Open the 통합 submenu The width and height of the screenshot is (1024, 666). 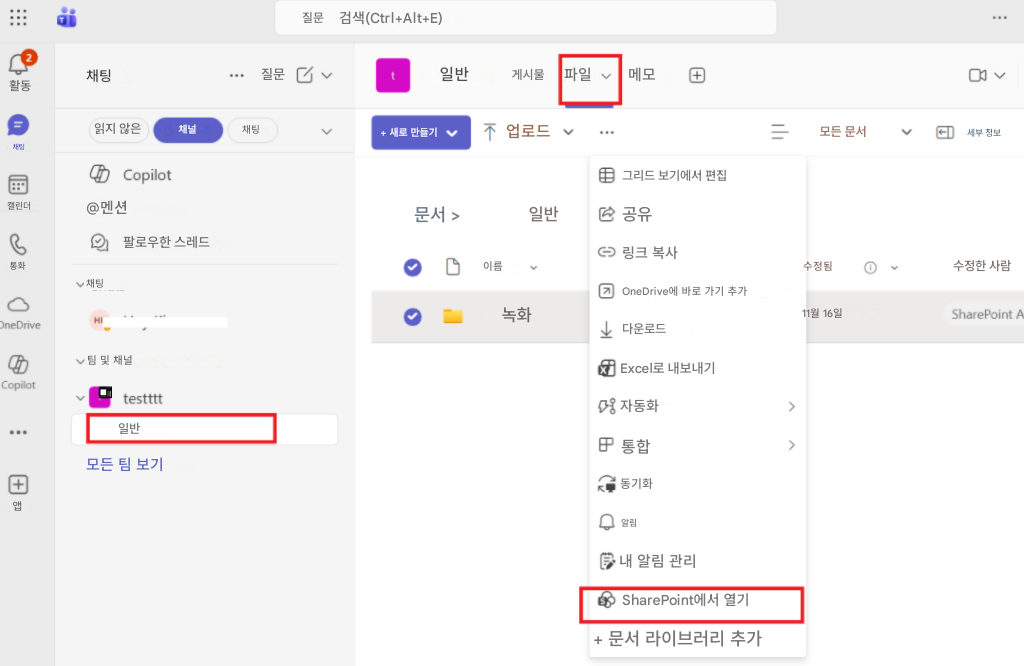pos(697,445)
